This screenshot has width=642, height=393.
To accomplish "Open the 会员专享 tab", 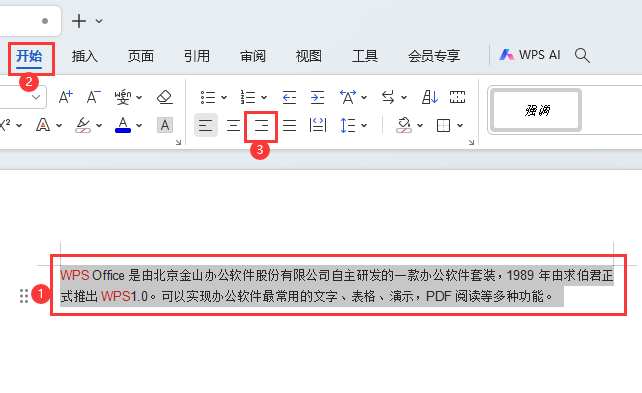I will click(434, 56).
